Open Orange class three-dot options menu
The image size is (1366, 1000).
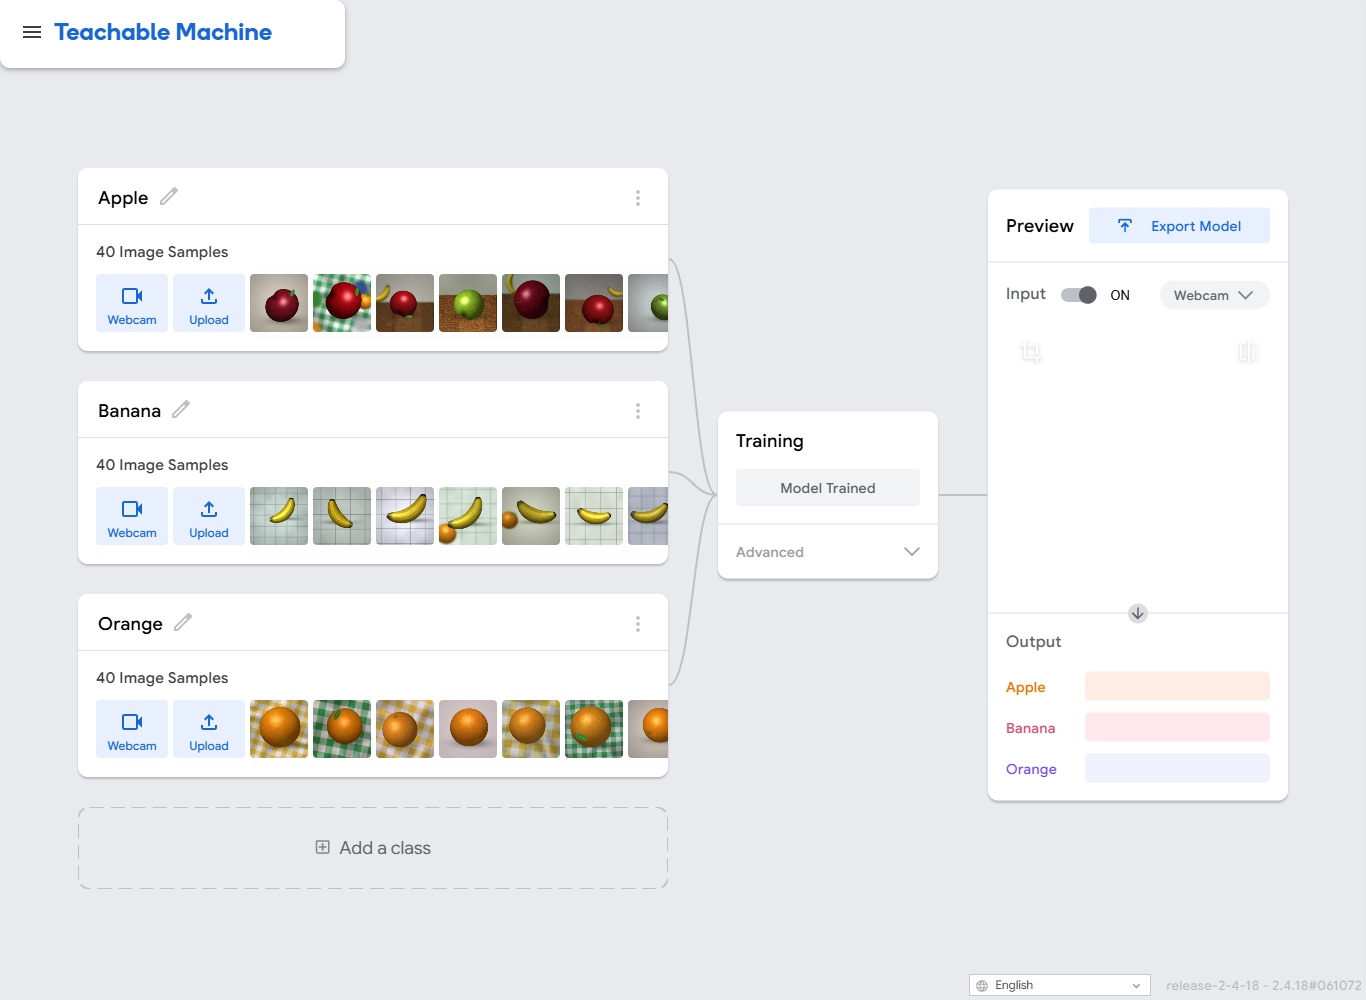[x=638, y=624]
